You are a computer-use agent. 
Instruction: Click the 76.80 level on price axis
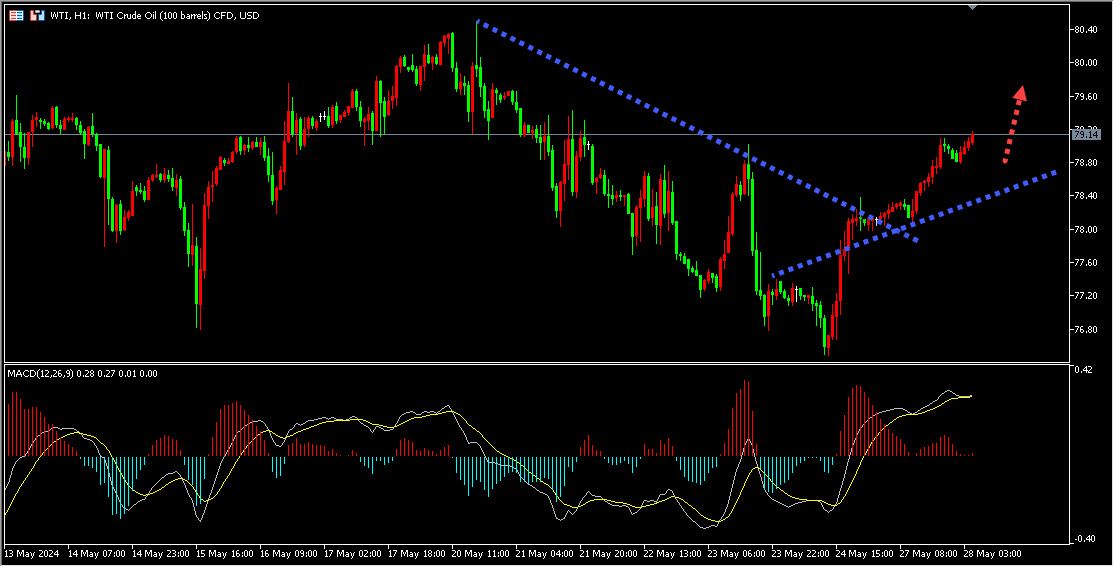click(1085, 330)
